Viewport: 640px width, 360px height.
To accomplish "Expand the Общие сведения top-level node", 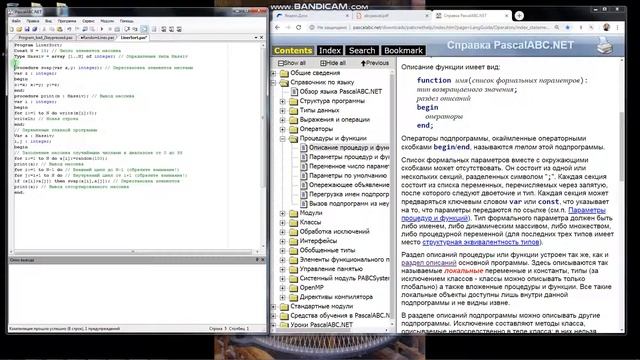I will point(274,73).
